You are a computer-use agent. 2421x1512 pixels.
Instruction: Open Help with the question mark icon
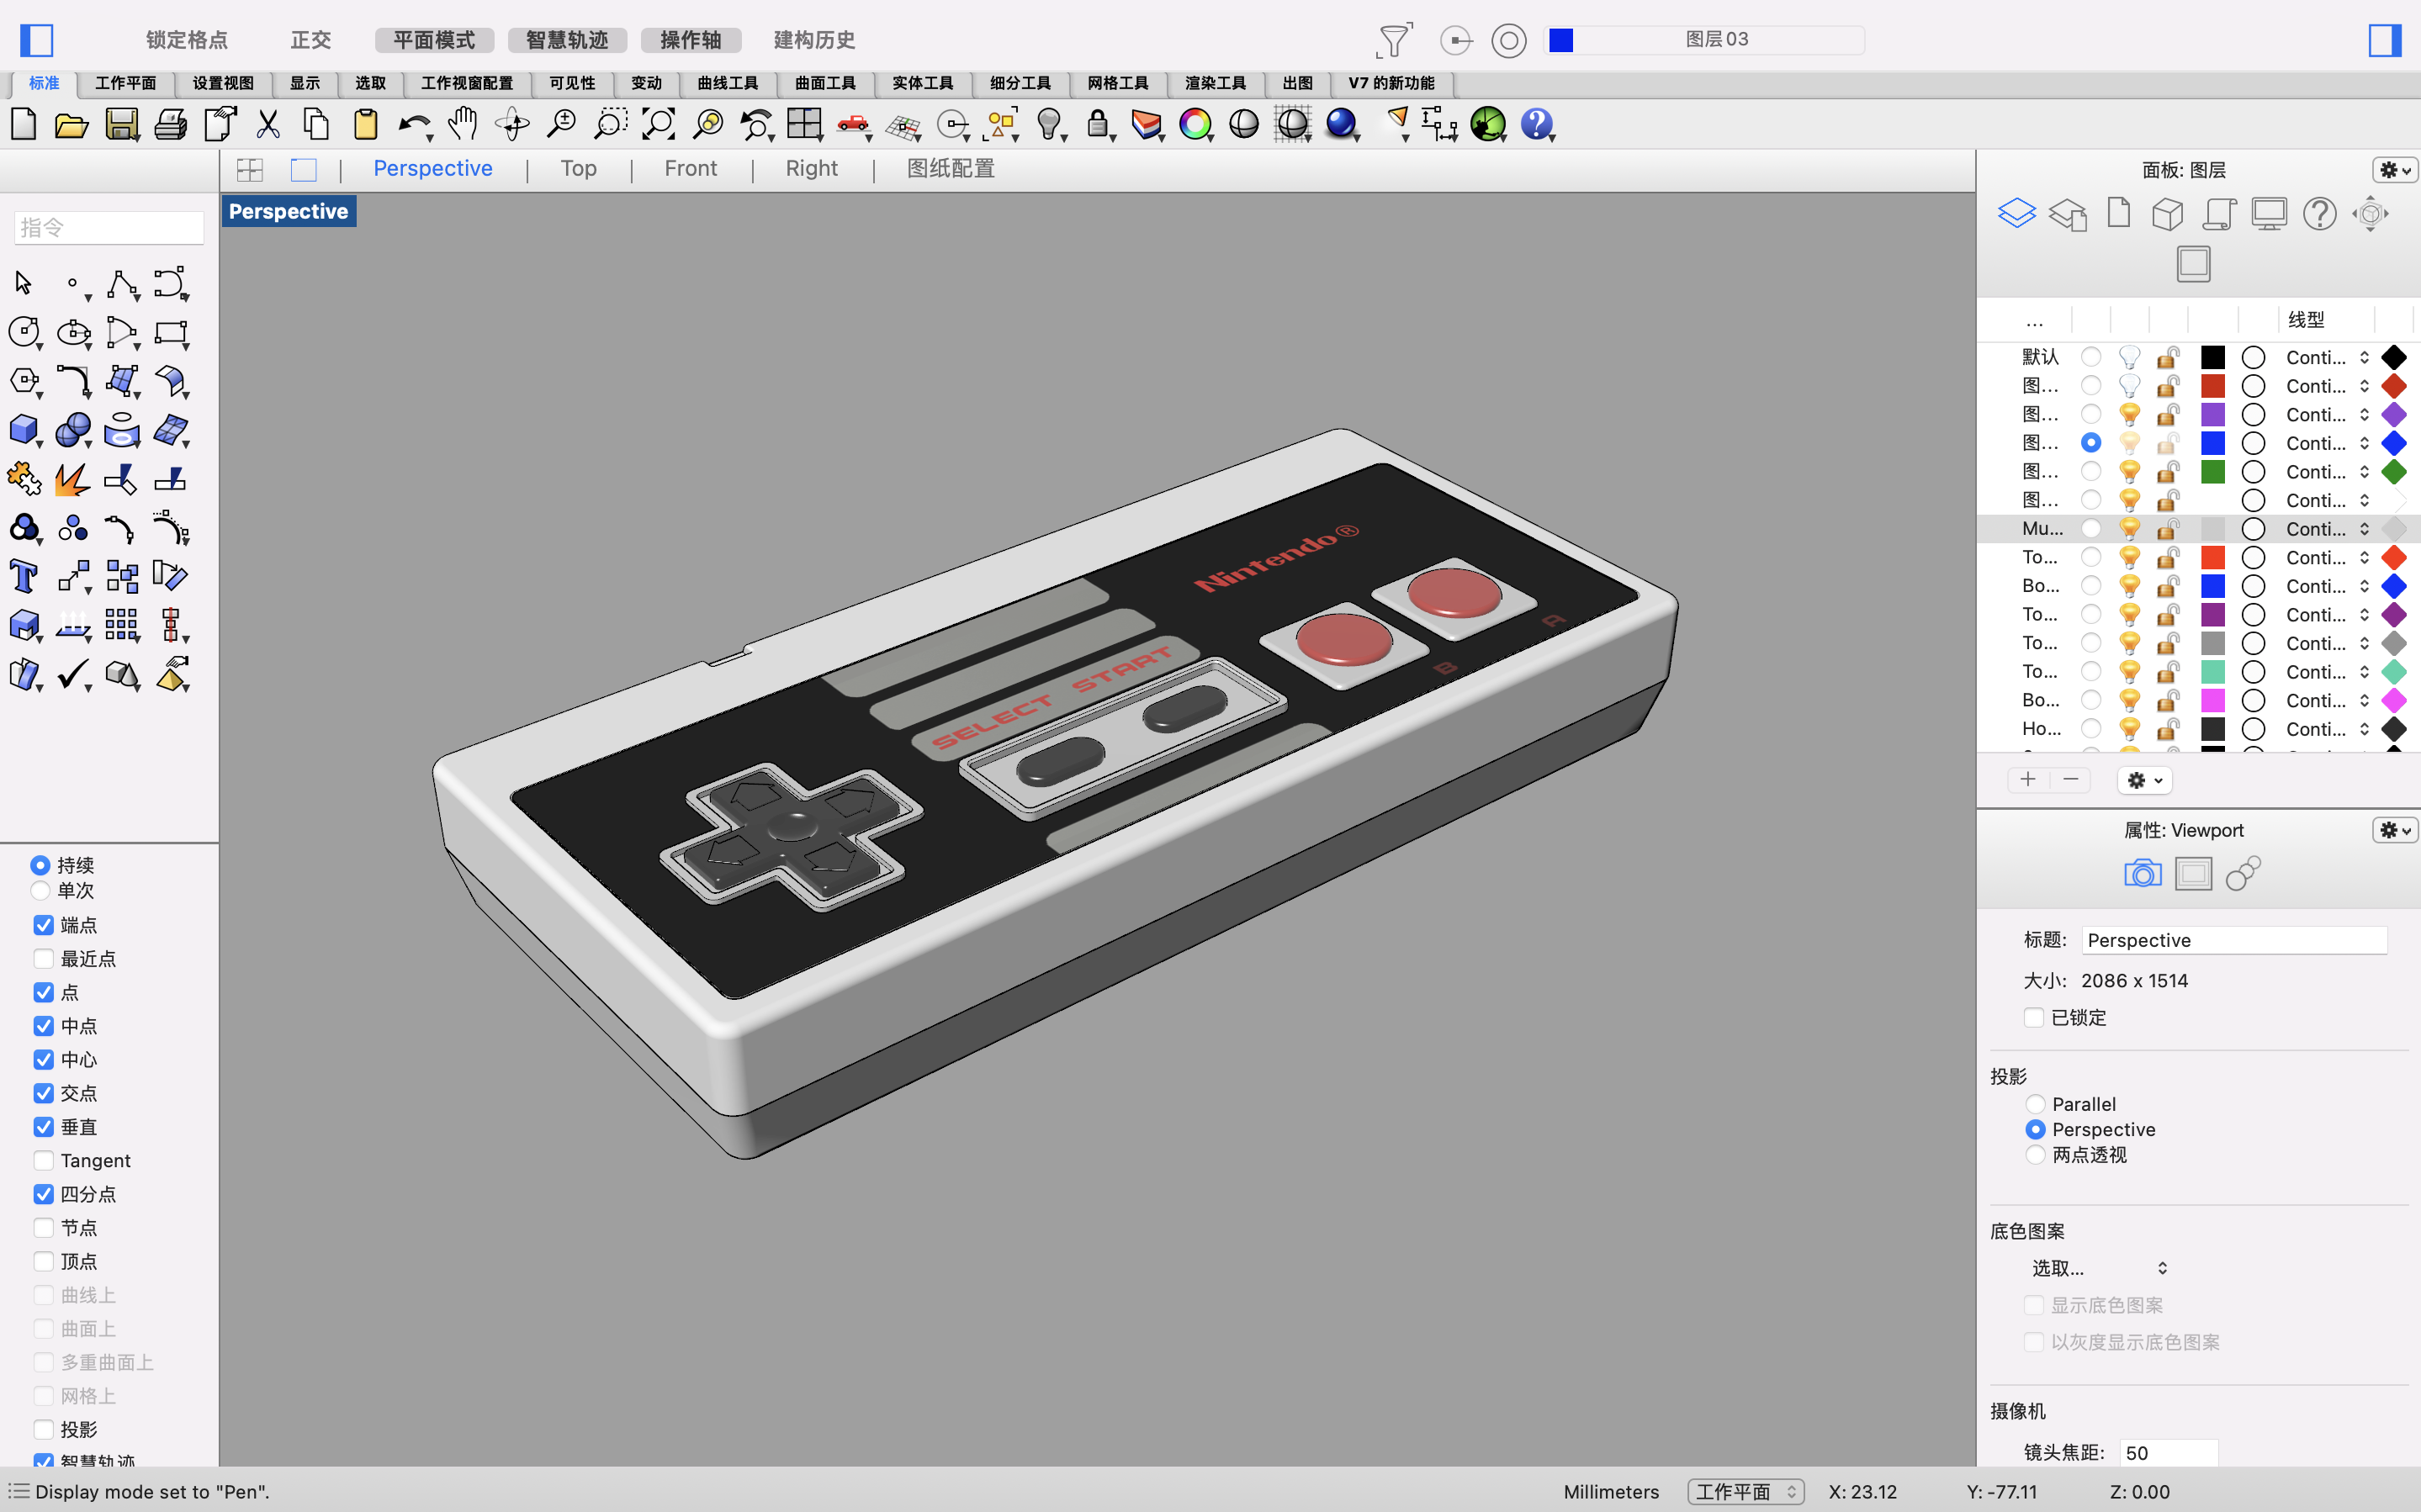(x=1537, y=124)
